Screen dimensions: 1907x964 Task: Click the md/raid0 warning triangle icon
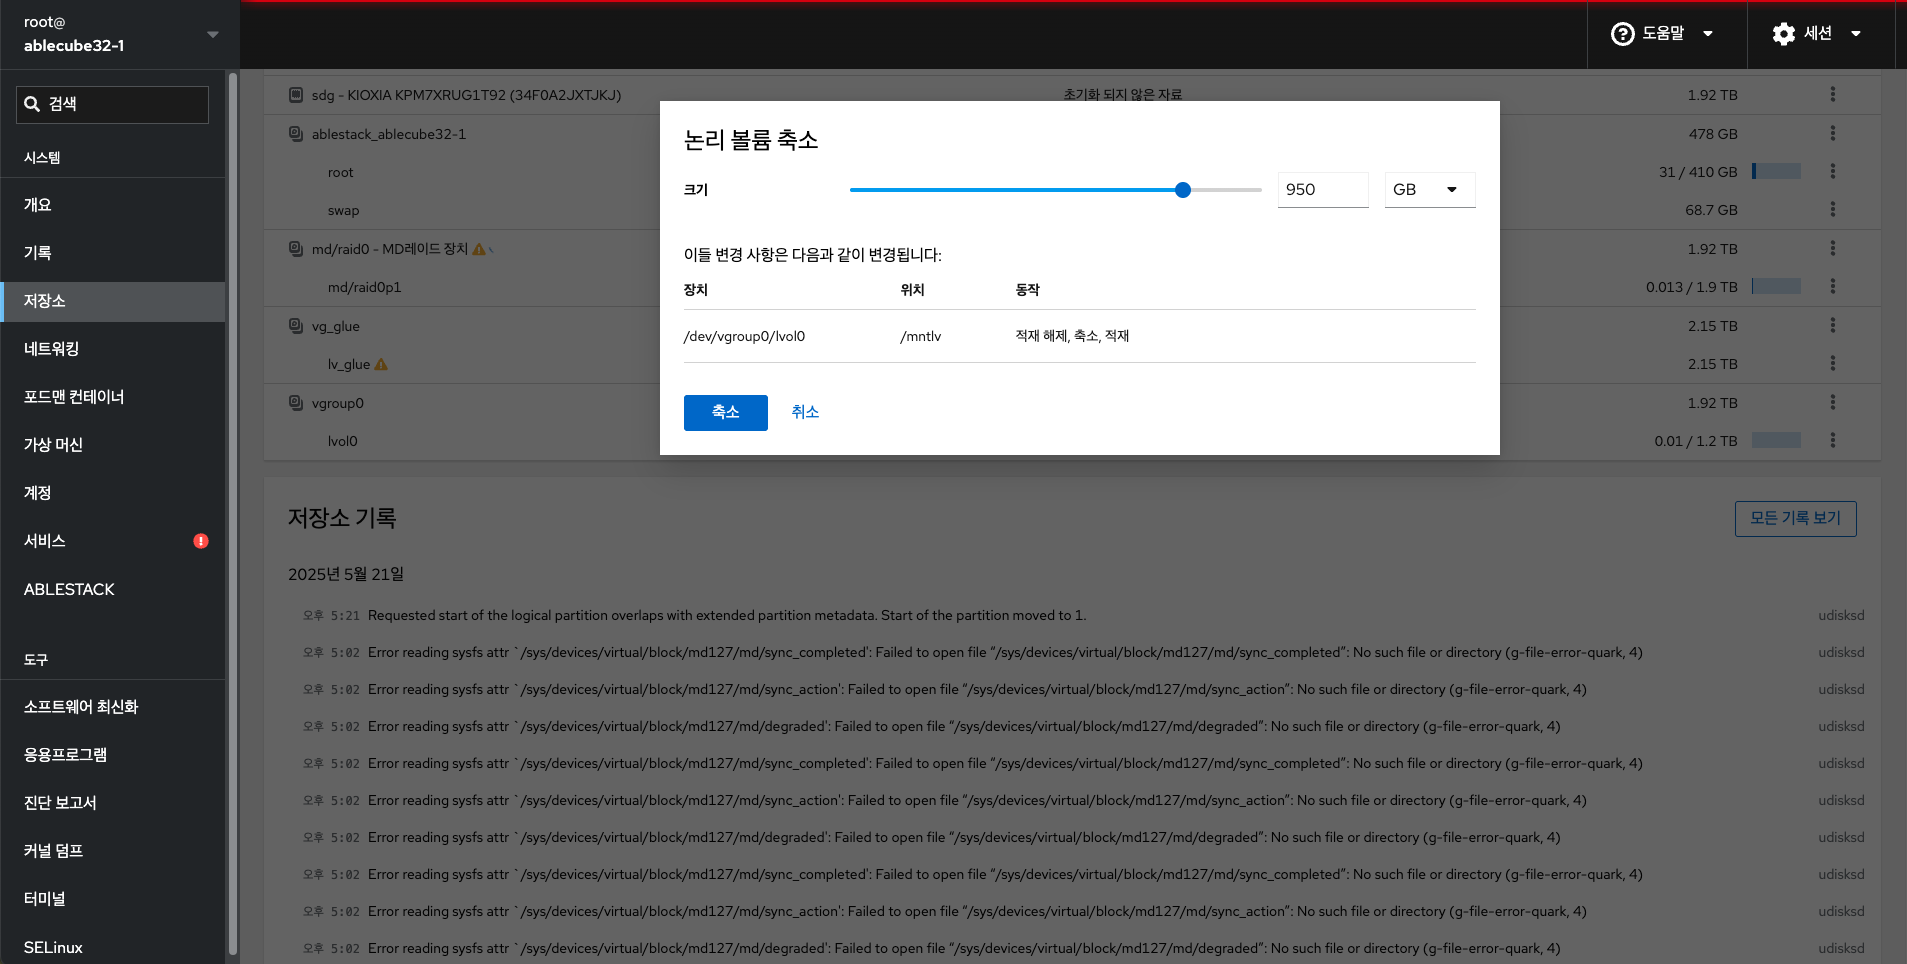479,249
